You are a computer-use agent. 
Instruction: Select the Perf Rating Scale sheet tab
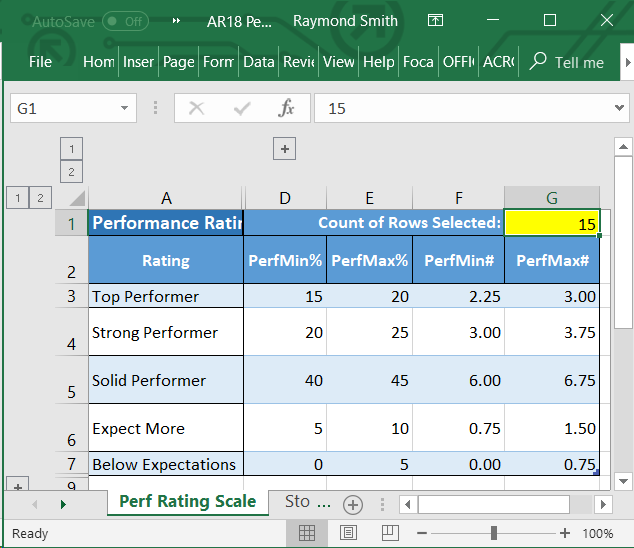(188, 501)
